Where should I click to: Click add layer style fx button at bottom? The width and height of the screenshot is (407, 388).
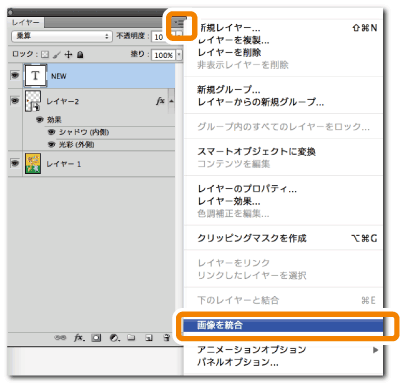tap(79, 338)
